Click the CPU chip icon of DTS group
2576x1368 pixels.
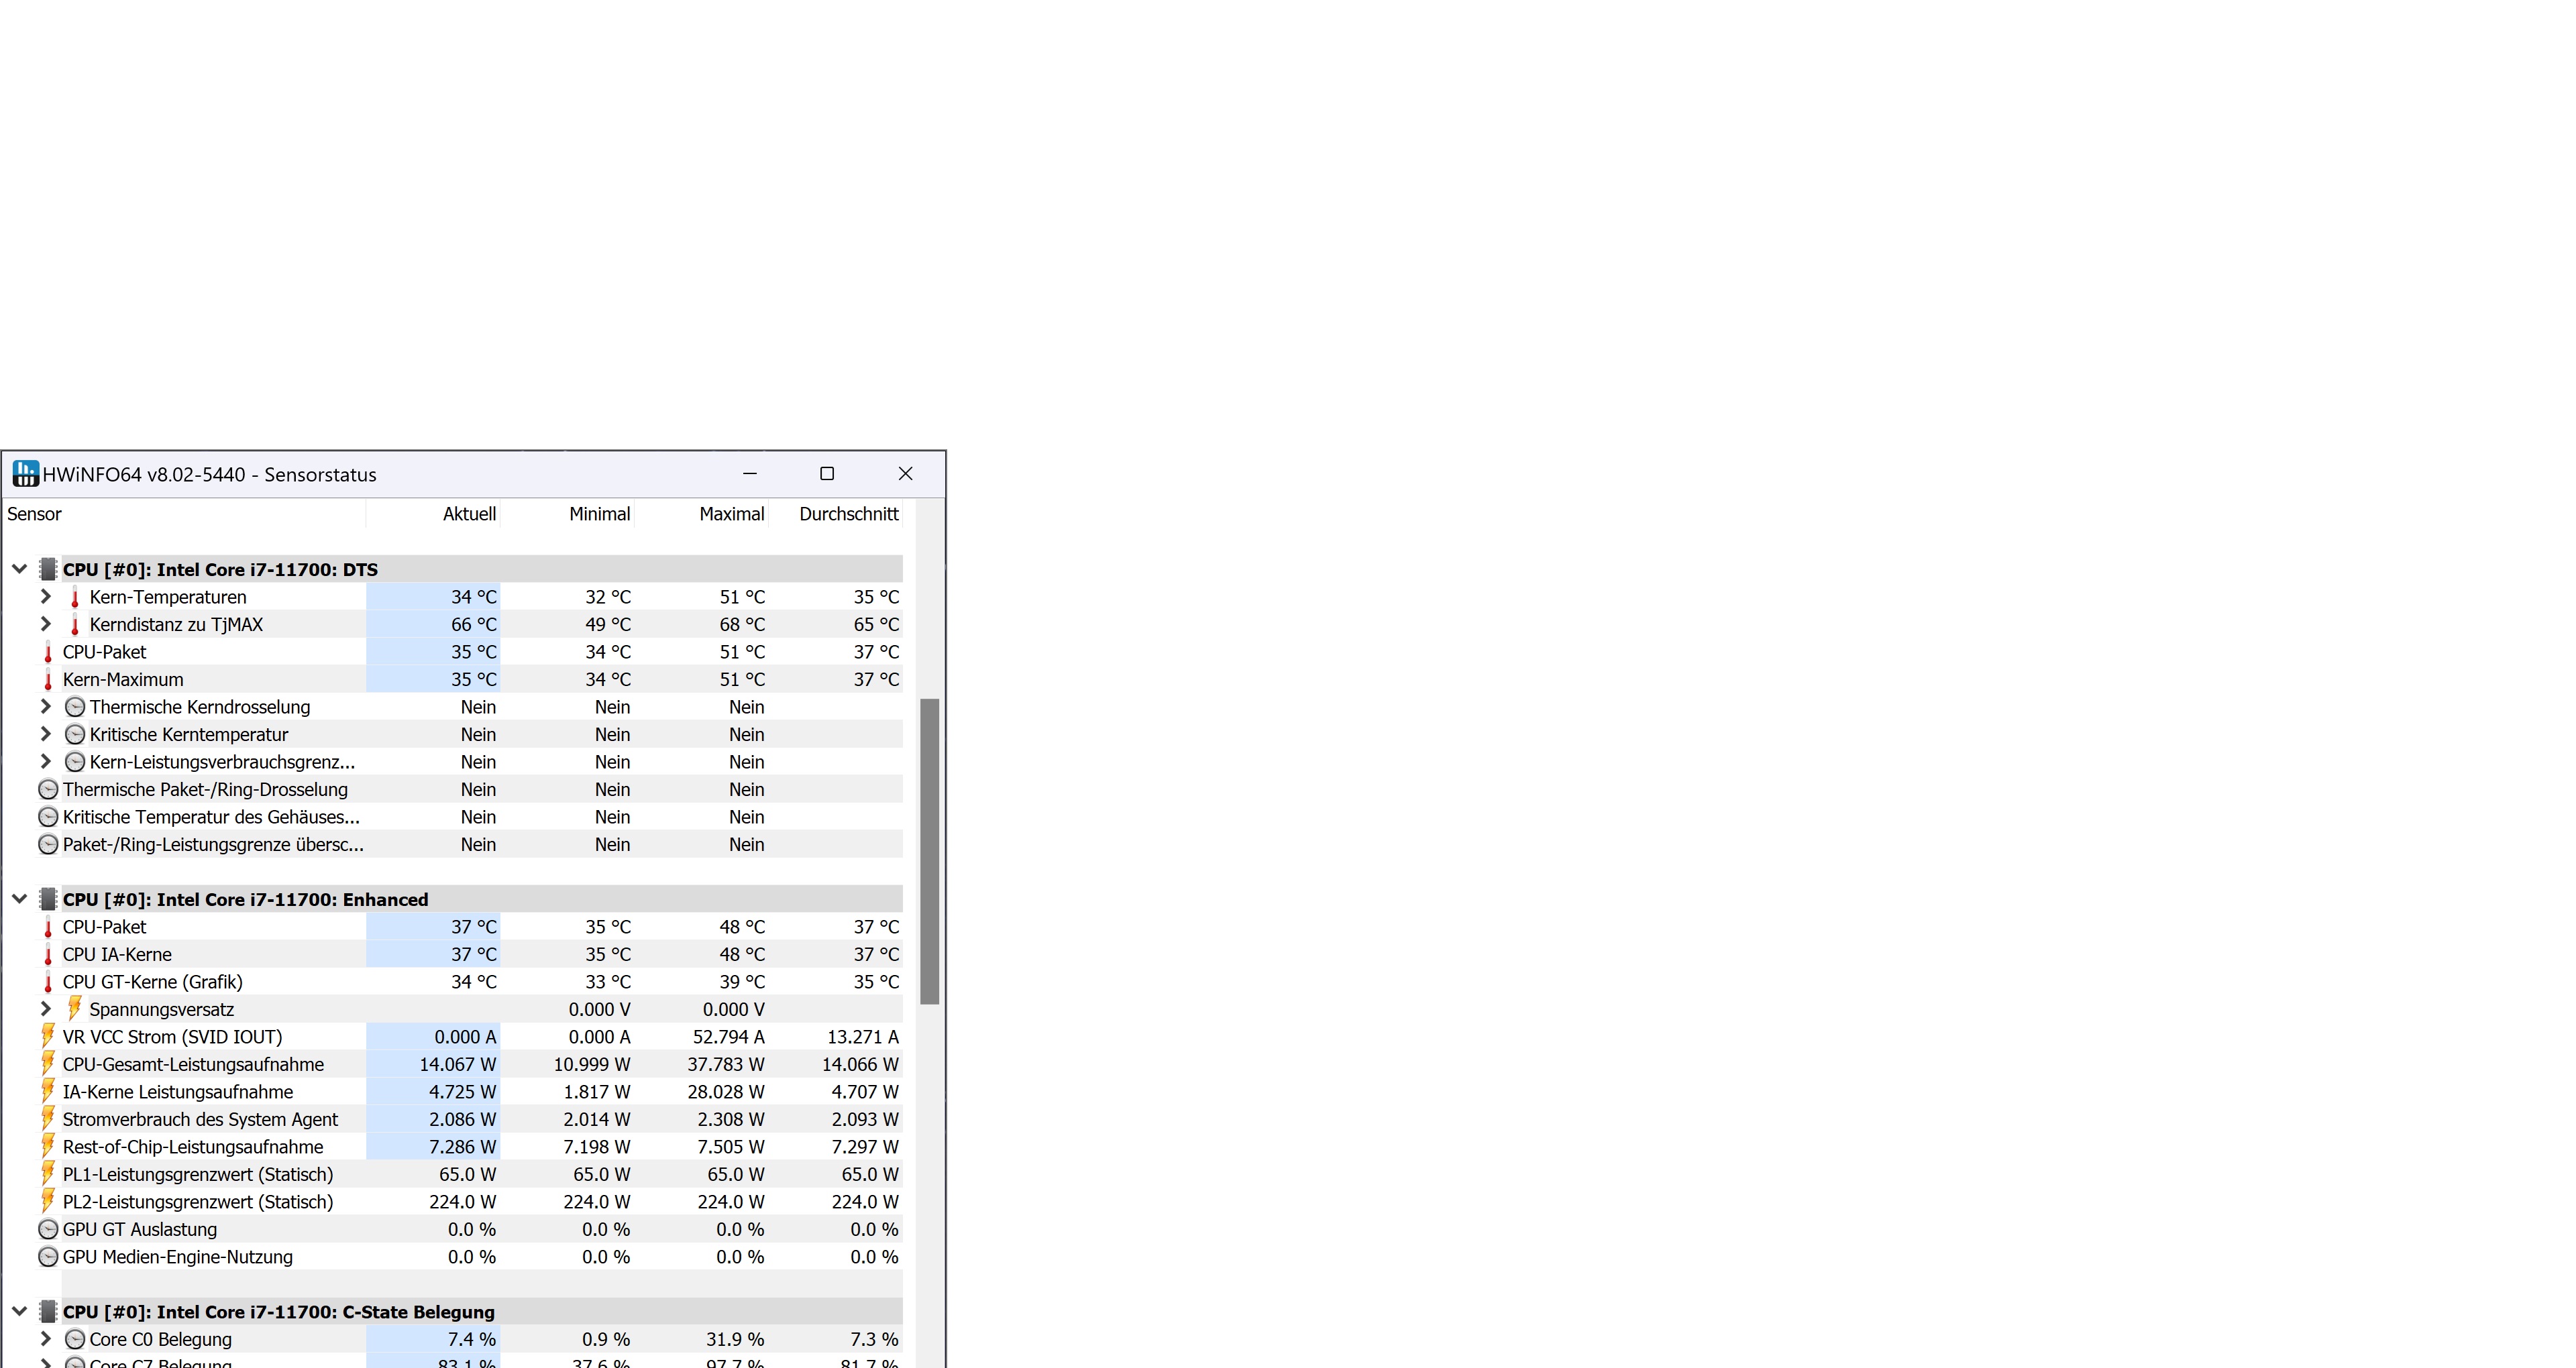coord(48,570)
